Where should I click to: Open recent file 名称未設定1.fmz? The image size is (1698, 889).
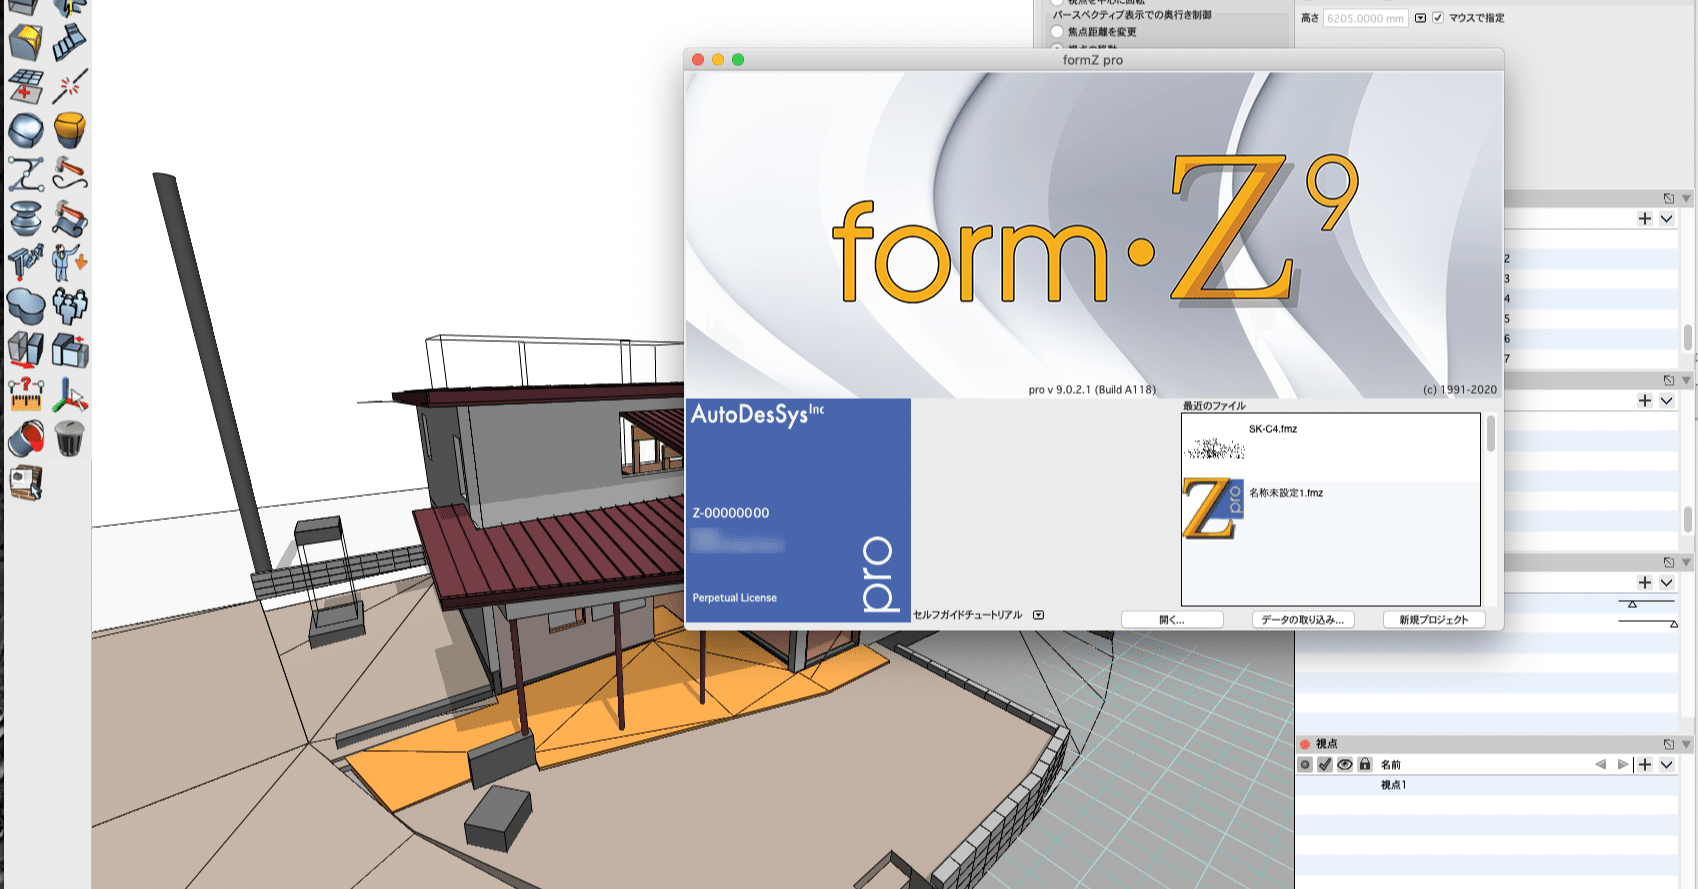pyautogui.click(x=1286, y=493)
